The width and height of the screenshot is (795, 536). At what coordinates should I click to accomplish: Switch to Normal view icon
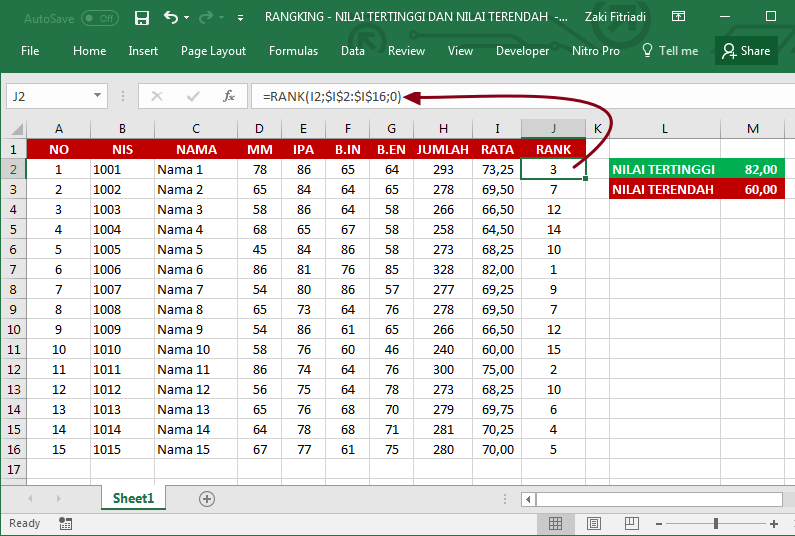click(x=555, y=523)
